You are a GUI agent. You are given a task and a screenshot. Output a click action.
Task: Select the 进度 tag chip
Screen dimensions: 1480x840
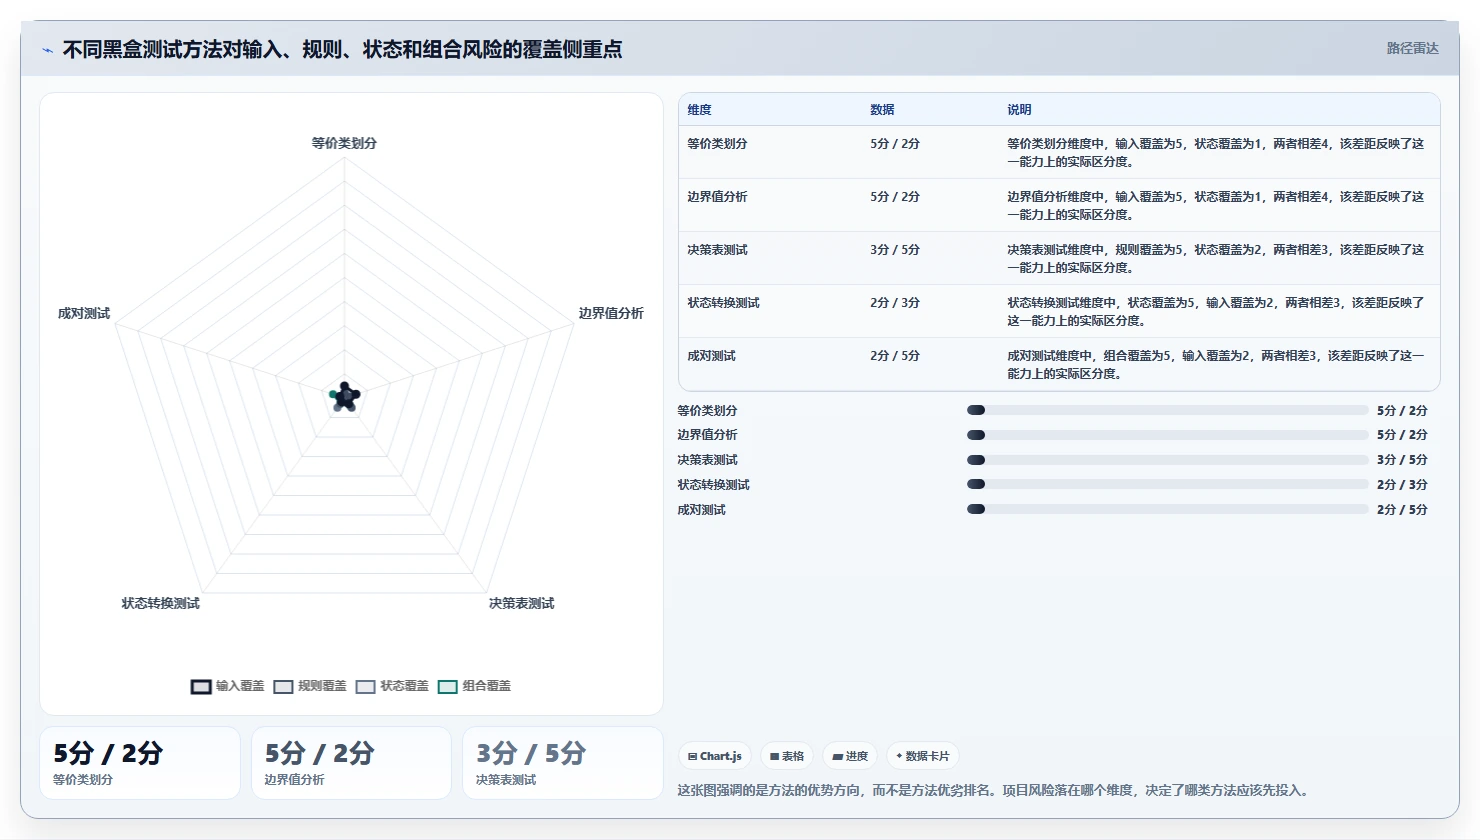850,756
